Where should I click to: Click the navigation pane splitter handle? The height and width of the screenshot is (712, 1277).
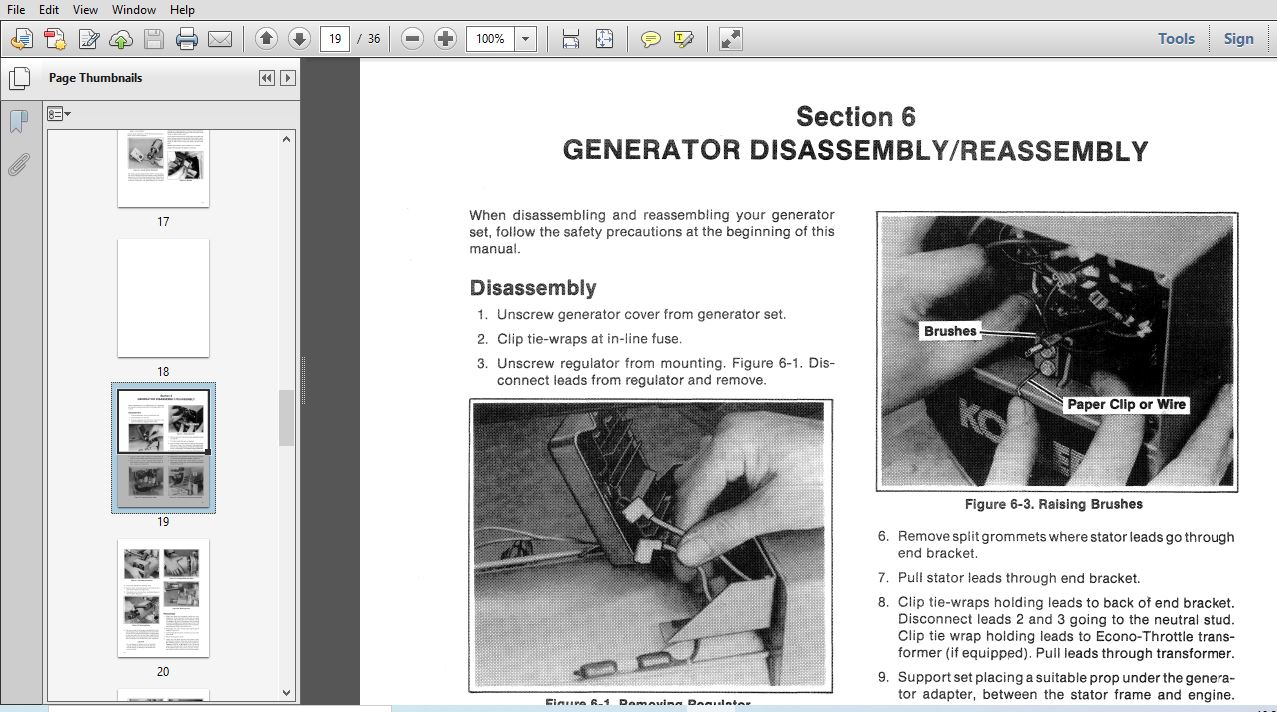[302, 380]
